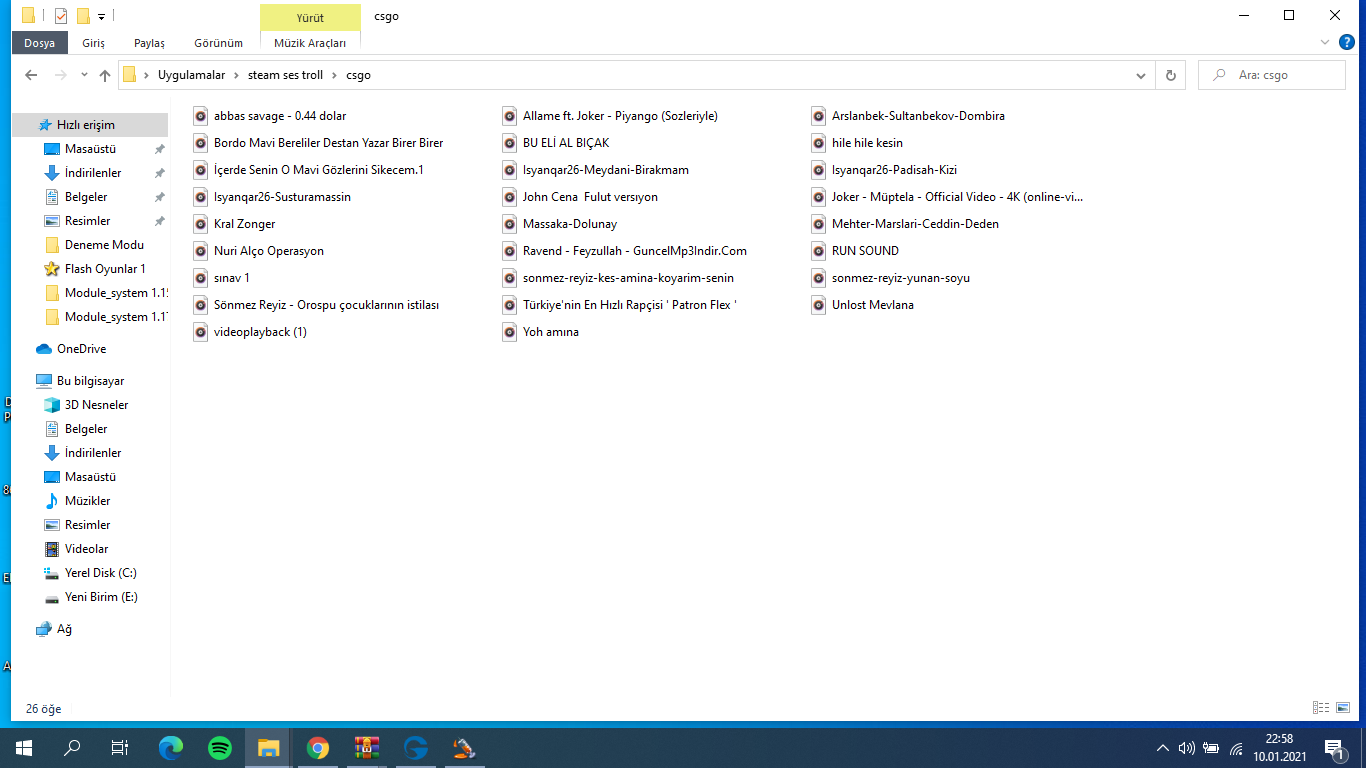Switch to Google Chrome on the taskbar
This screenshot has width=1366, height=768.
[x=318, y=748]
